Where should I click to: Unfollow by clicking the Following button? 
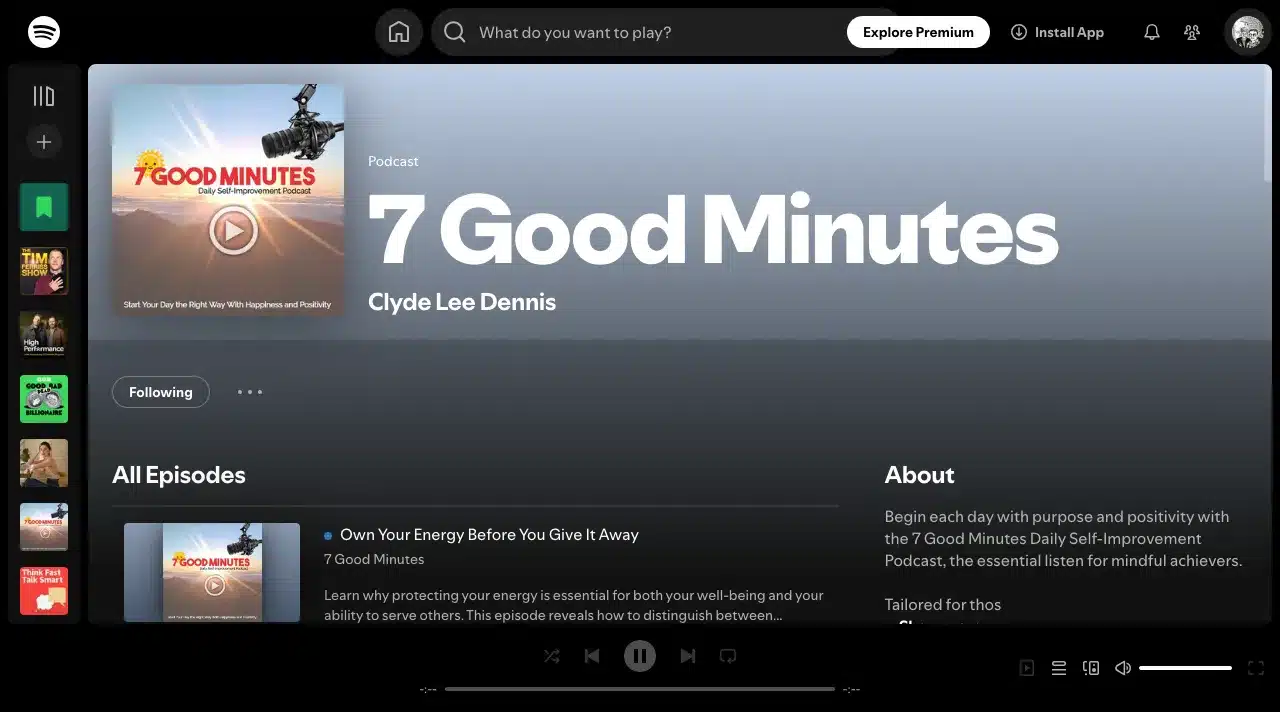pos(160,392)
